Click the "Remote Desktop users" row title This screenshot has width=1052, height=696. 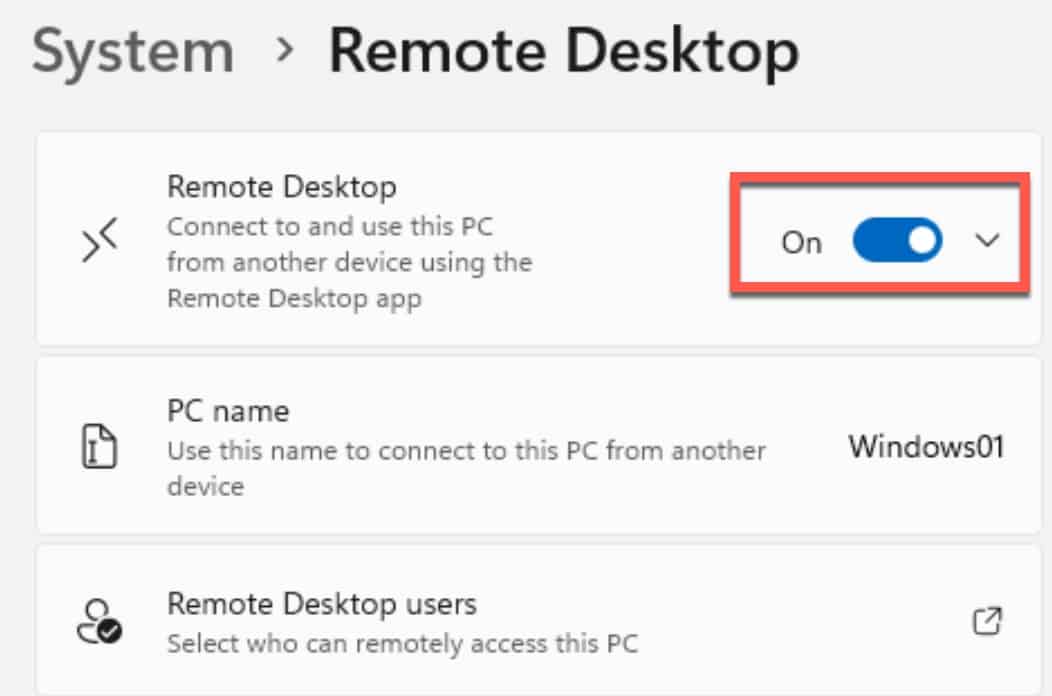pyautogui.click(x=322, y=603)
